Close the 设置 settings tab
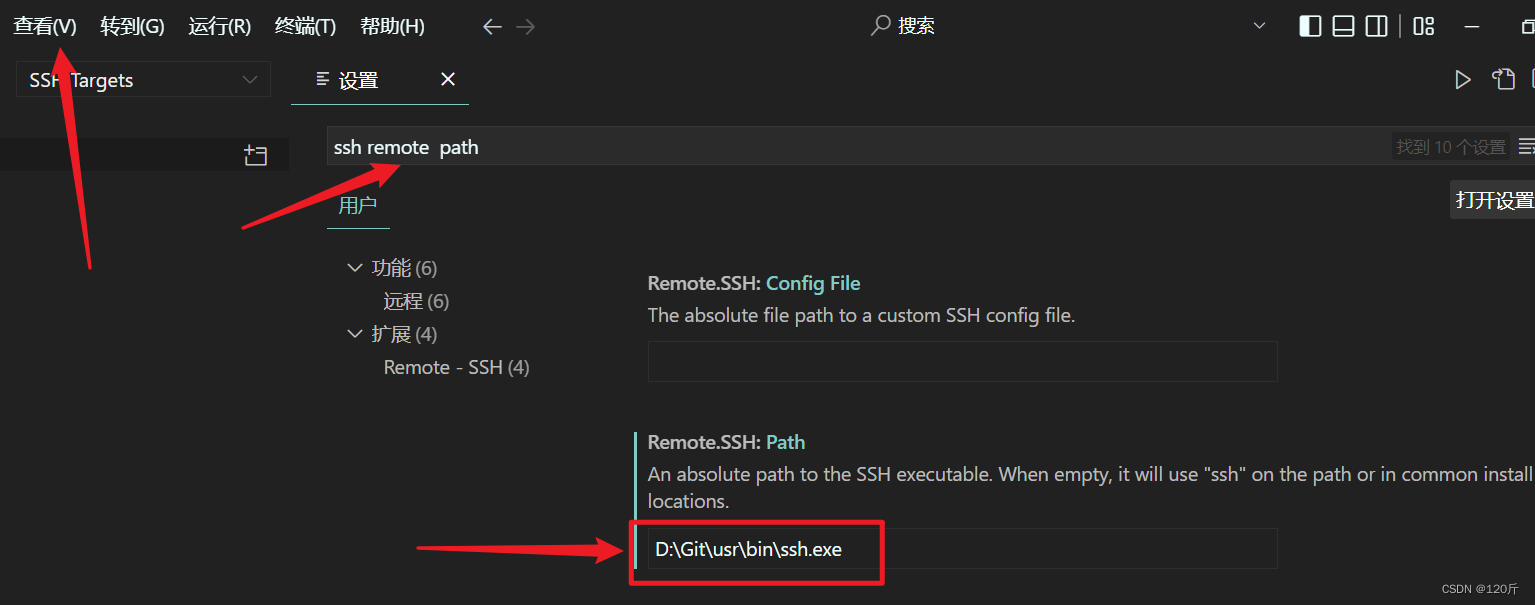The image size is (1535, 605). pos(448,79)
